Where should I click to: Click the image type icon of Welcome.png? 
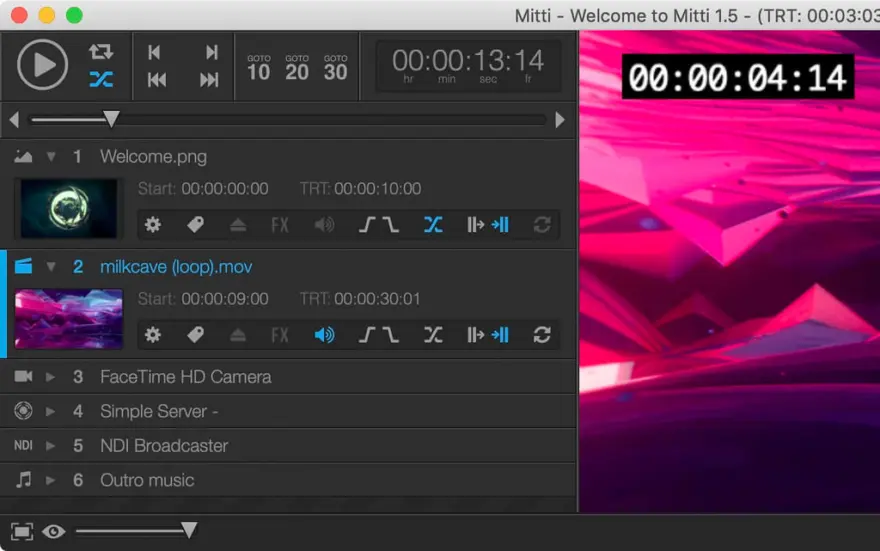(23, 157)
